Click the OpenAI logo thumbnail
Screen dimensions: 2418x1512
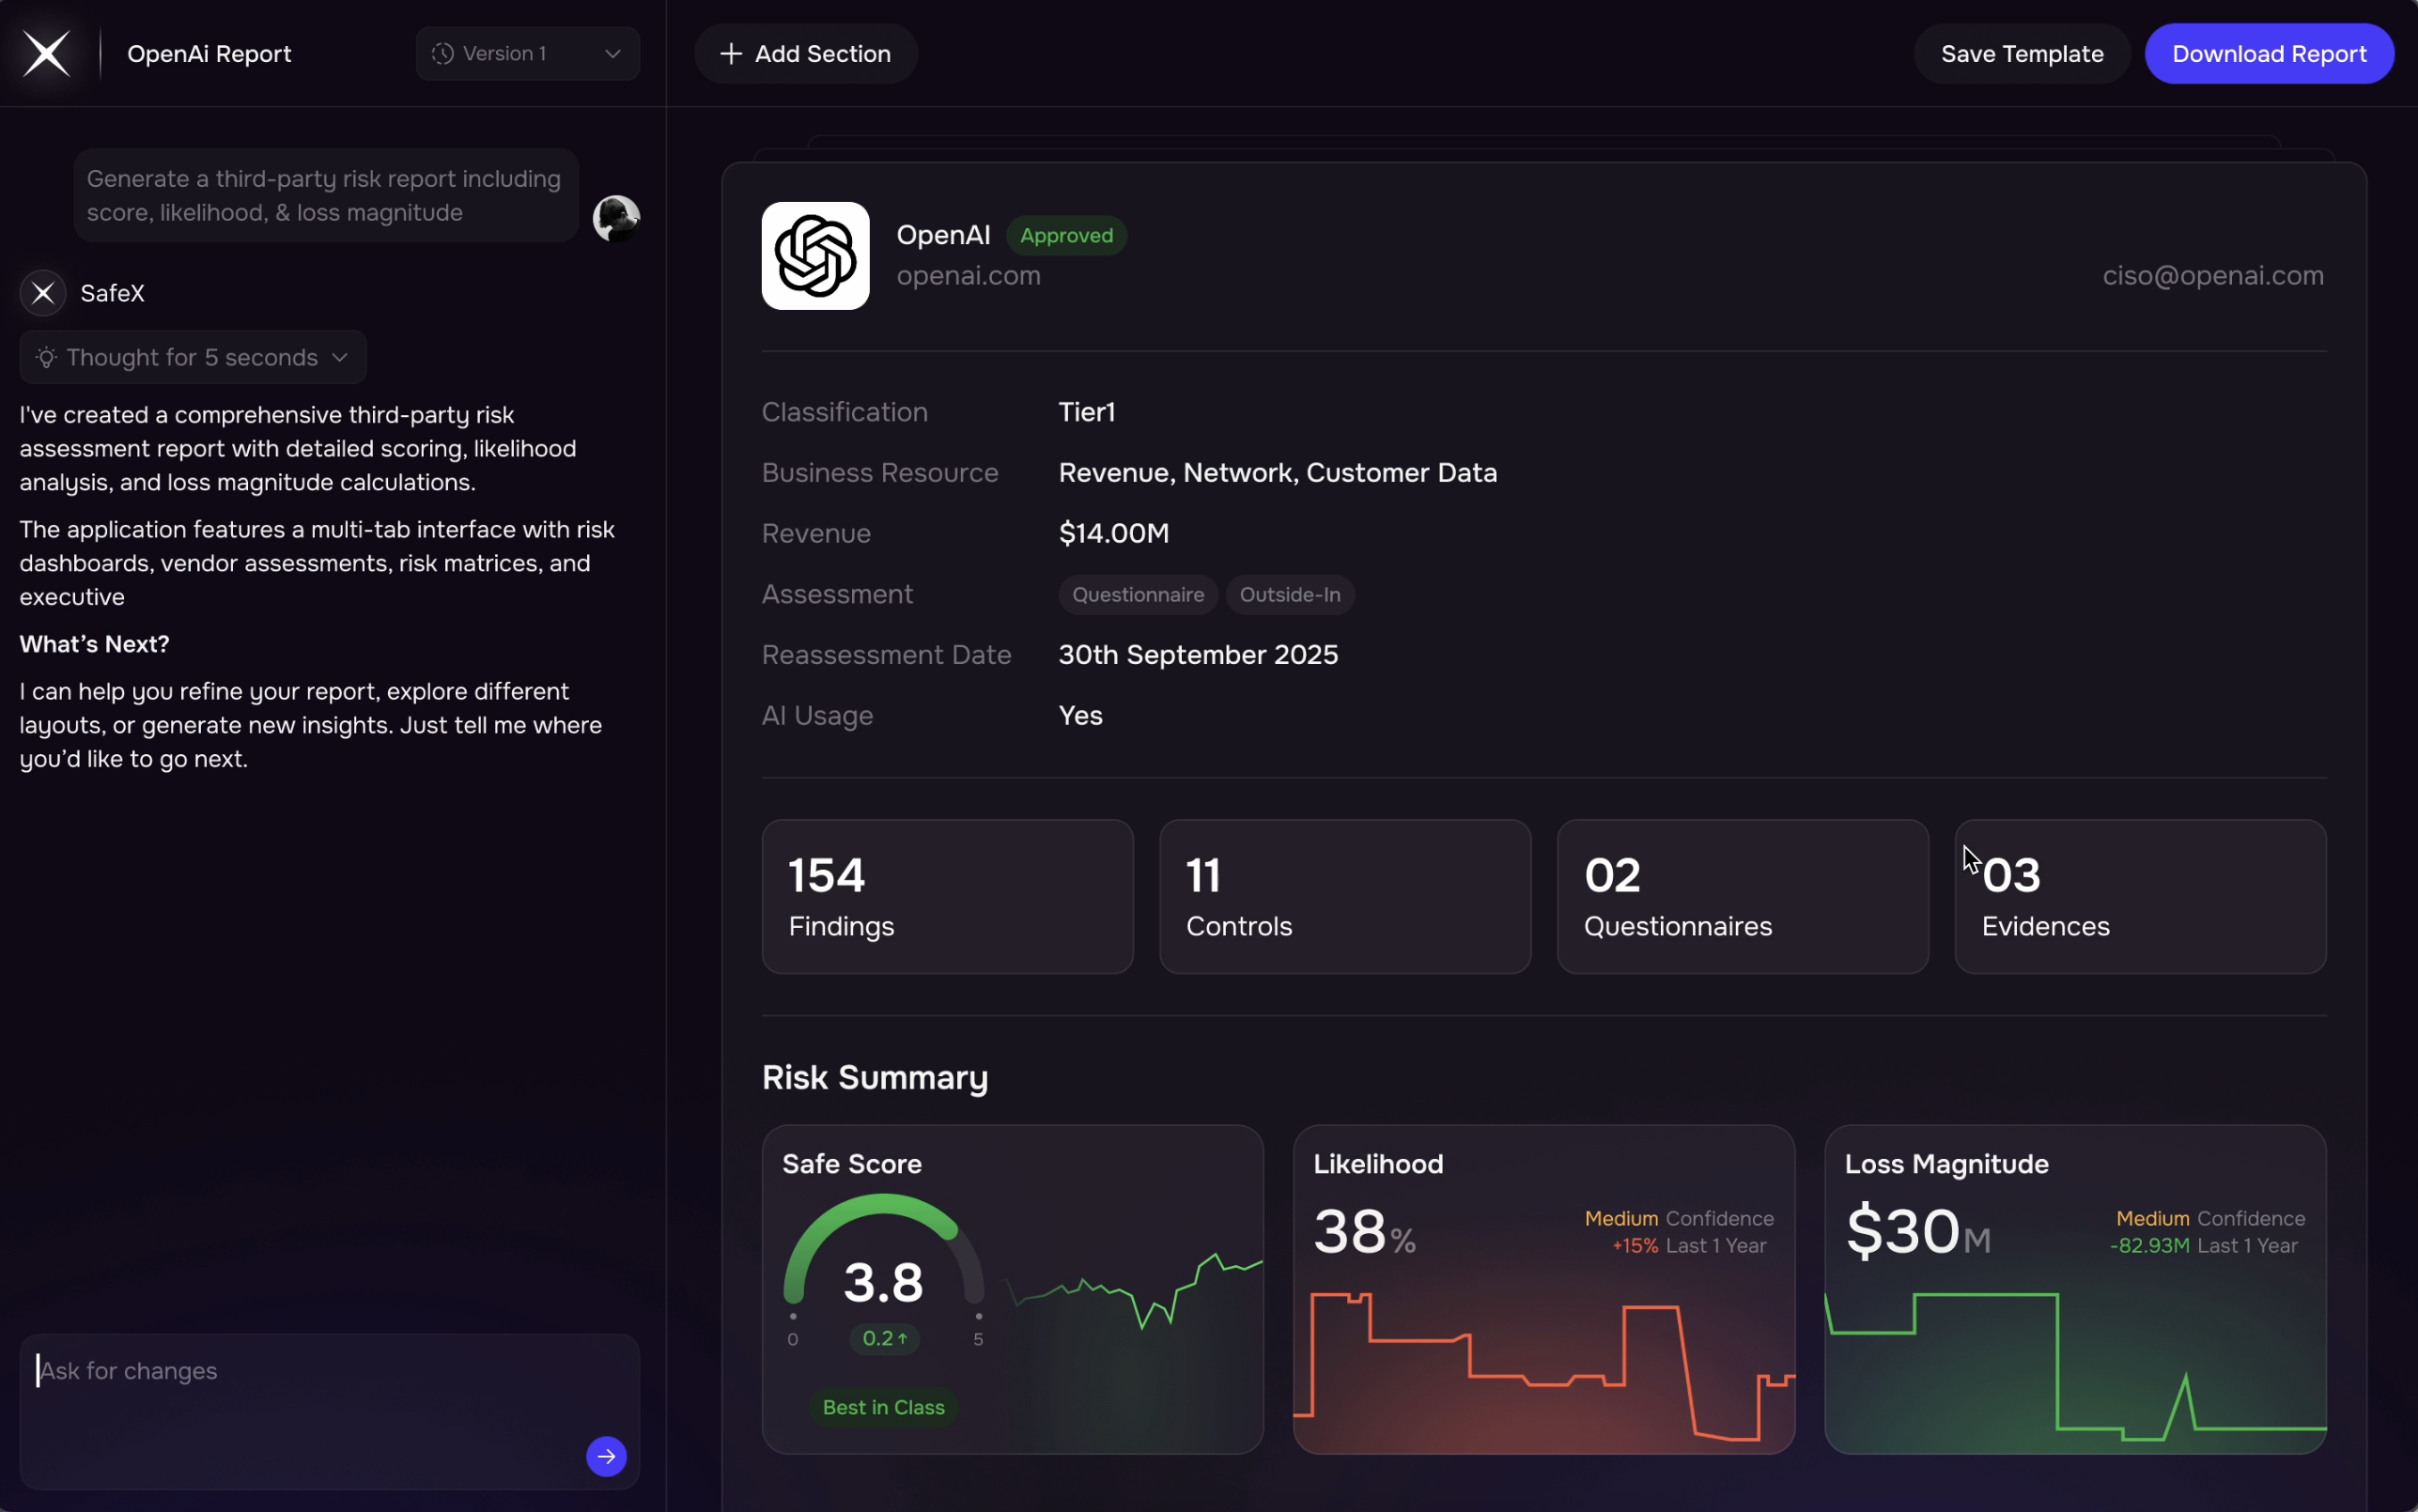click(x=815, y=256)
